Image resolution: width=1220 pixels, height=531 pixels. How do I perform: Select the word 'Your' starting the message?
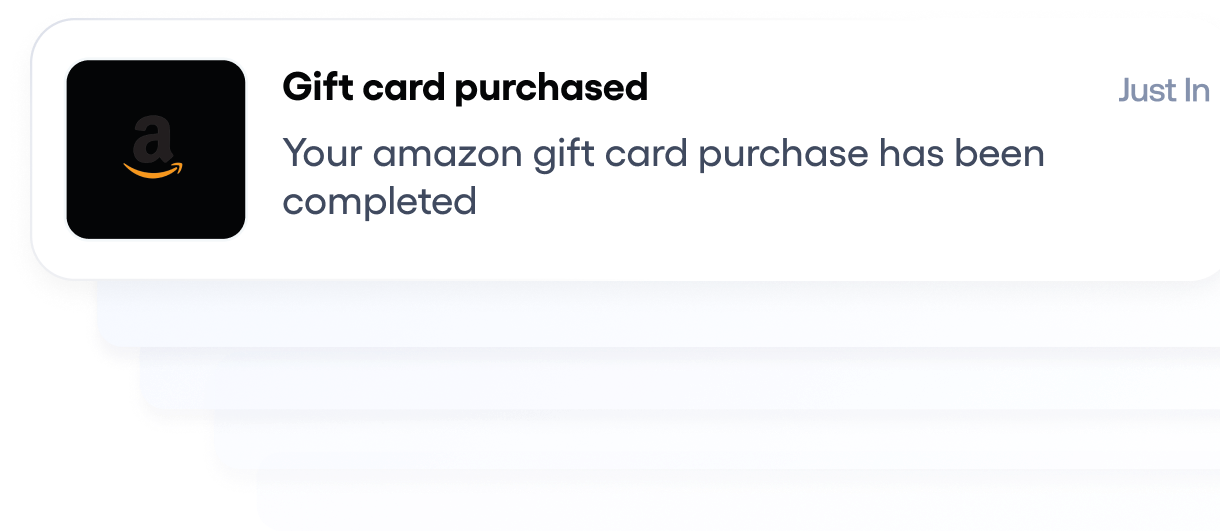[322, 154]
